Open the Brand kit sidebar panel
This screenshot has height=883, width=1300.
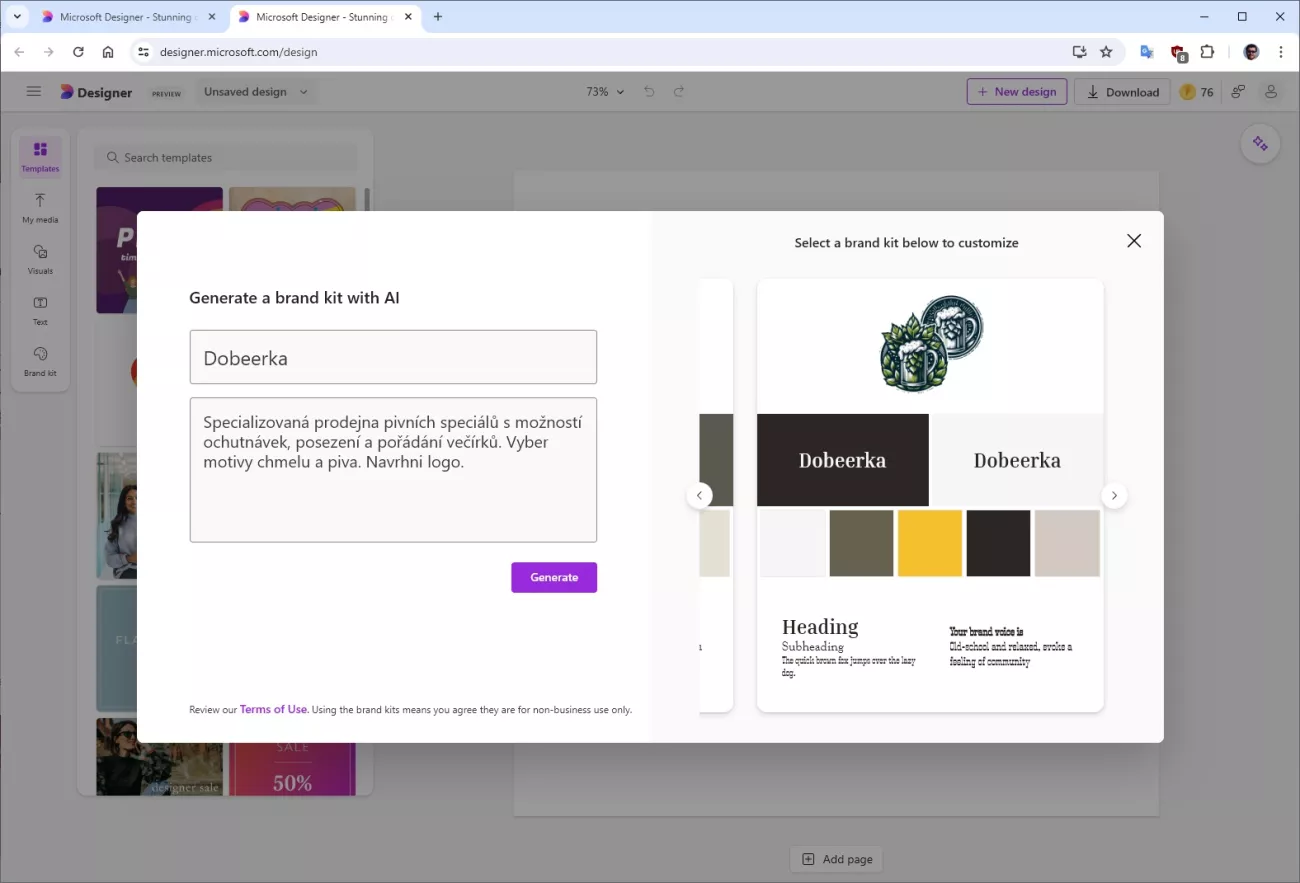coord(40,360)
